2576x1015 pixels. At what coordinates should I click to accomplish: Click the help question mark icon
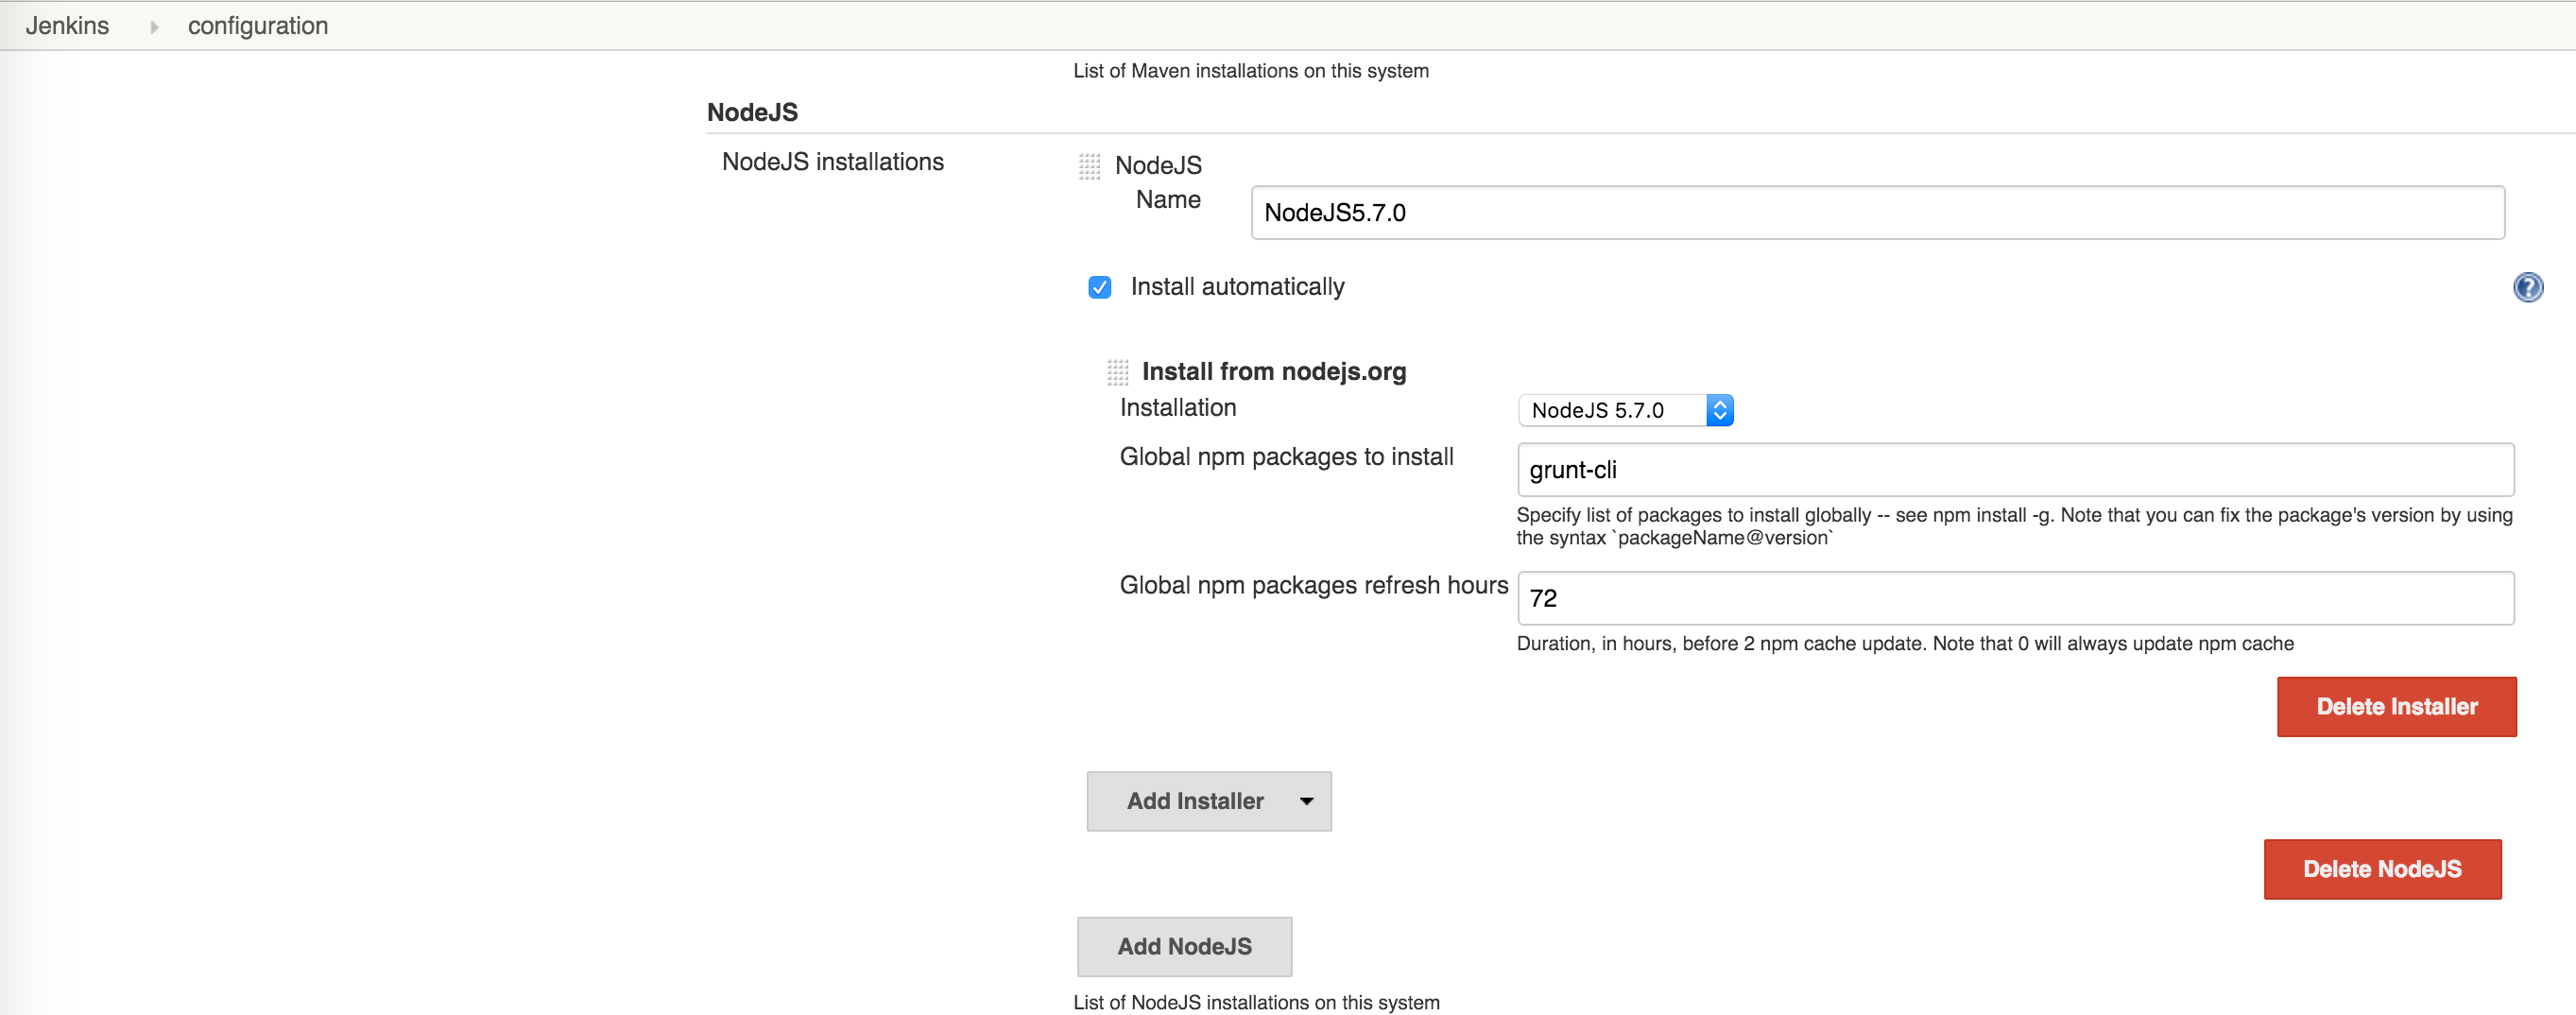[2527, 288]
